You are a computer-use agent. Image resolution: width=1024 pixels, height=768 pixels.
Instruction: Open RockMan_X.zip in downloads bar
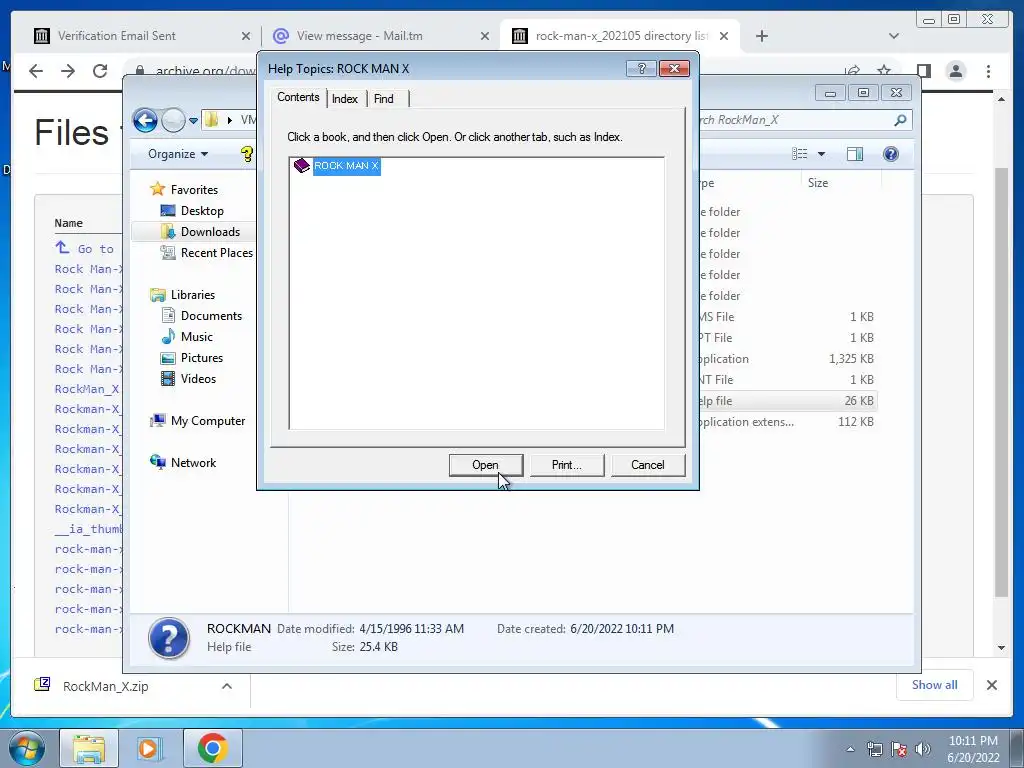click(x=105, y=686)
